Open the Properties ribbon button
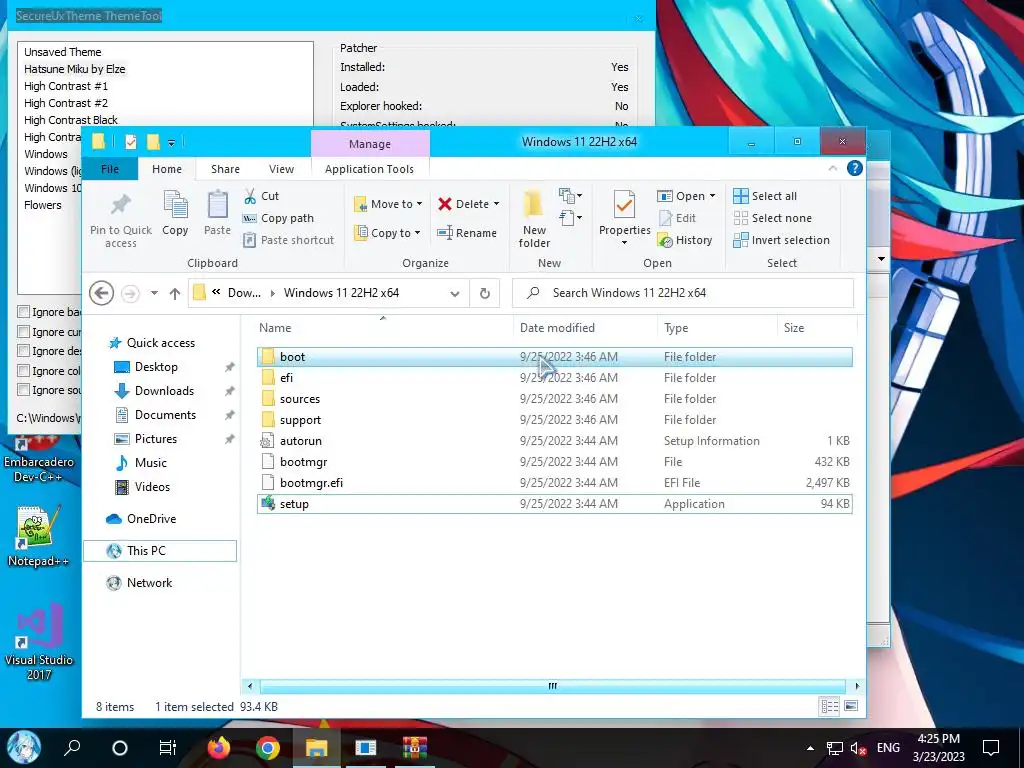 click(x=624, y=219)
